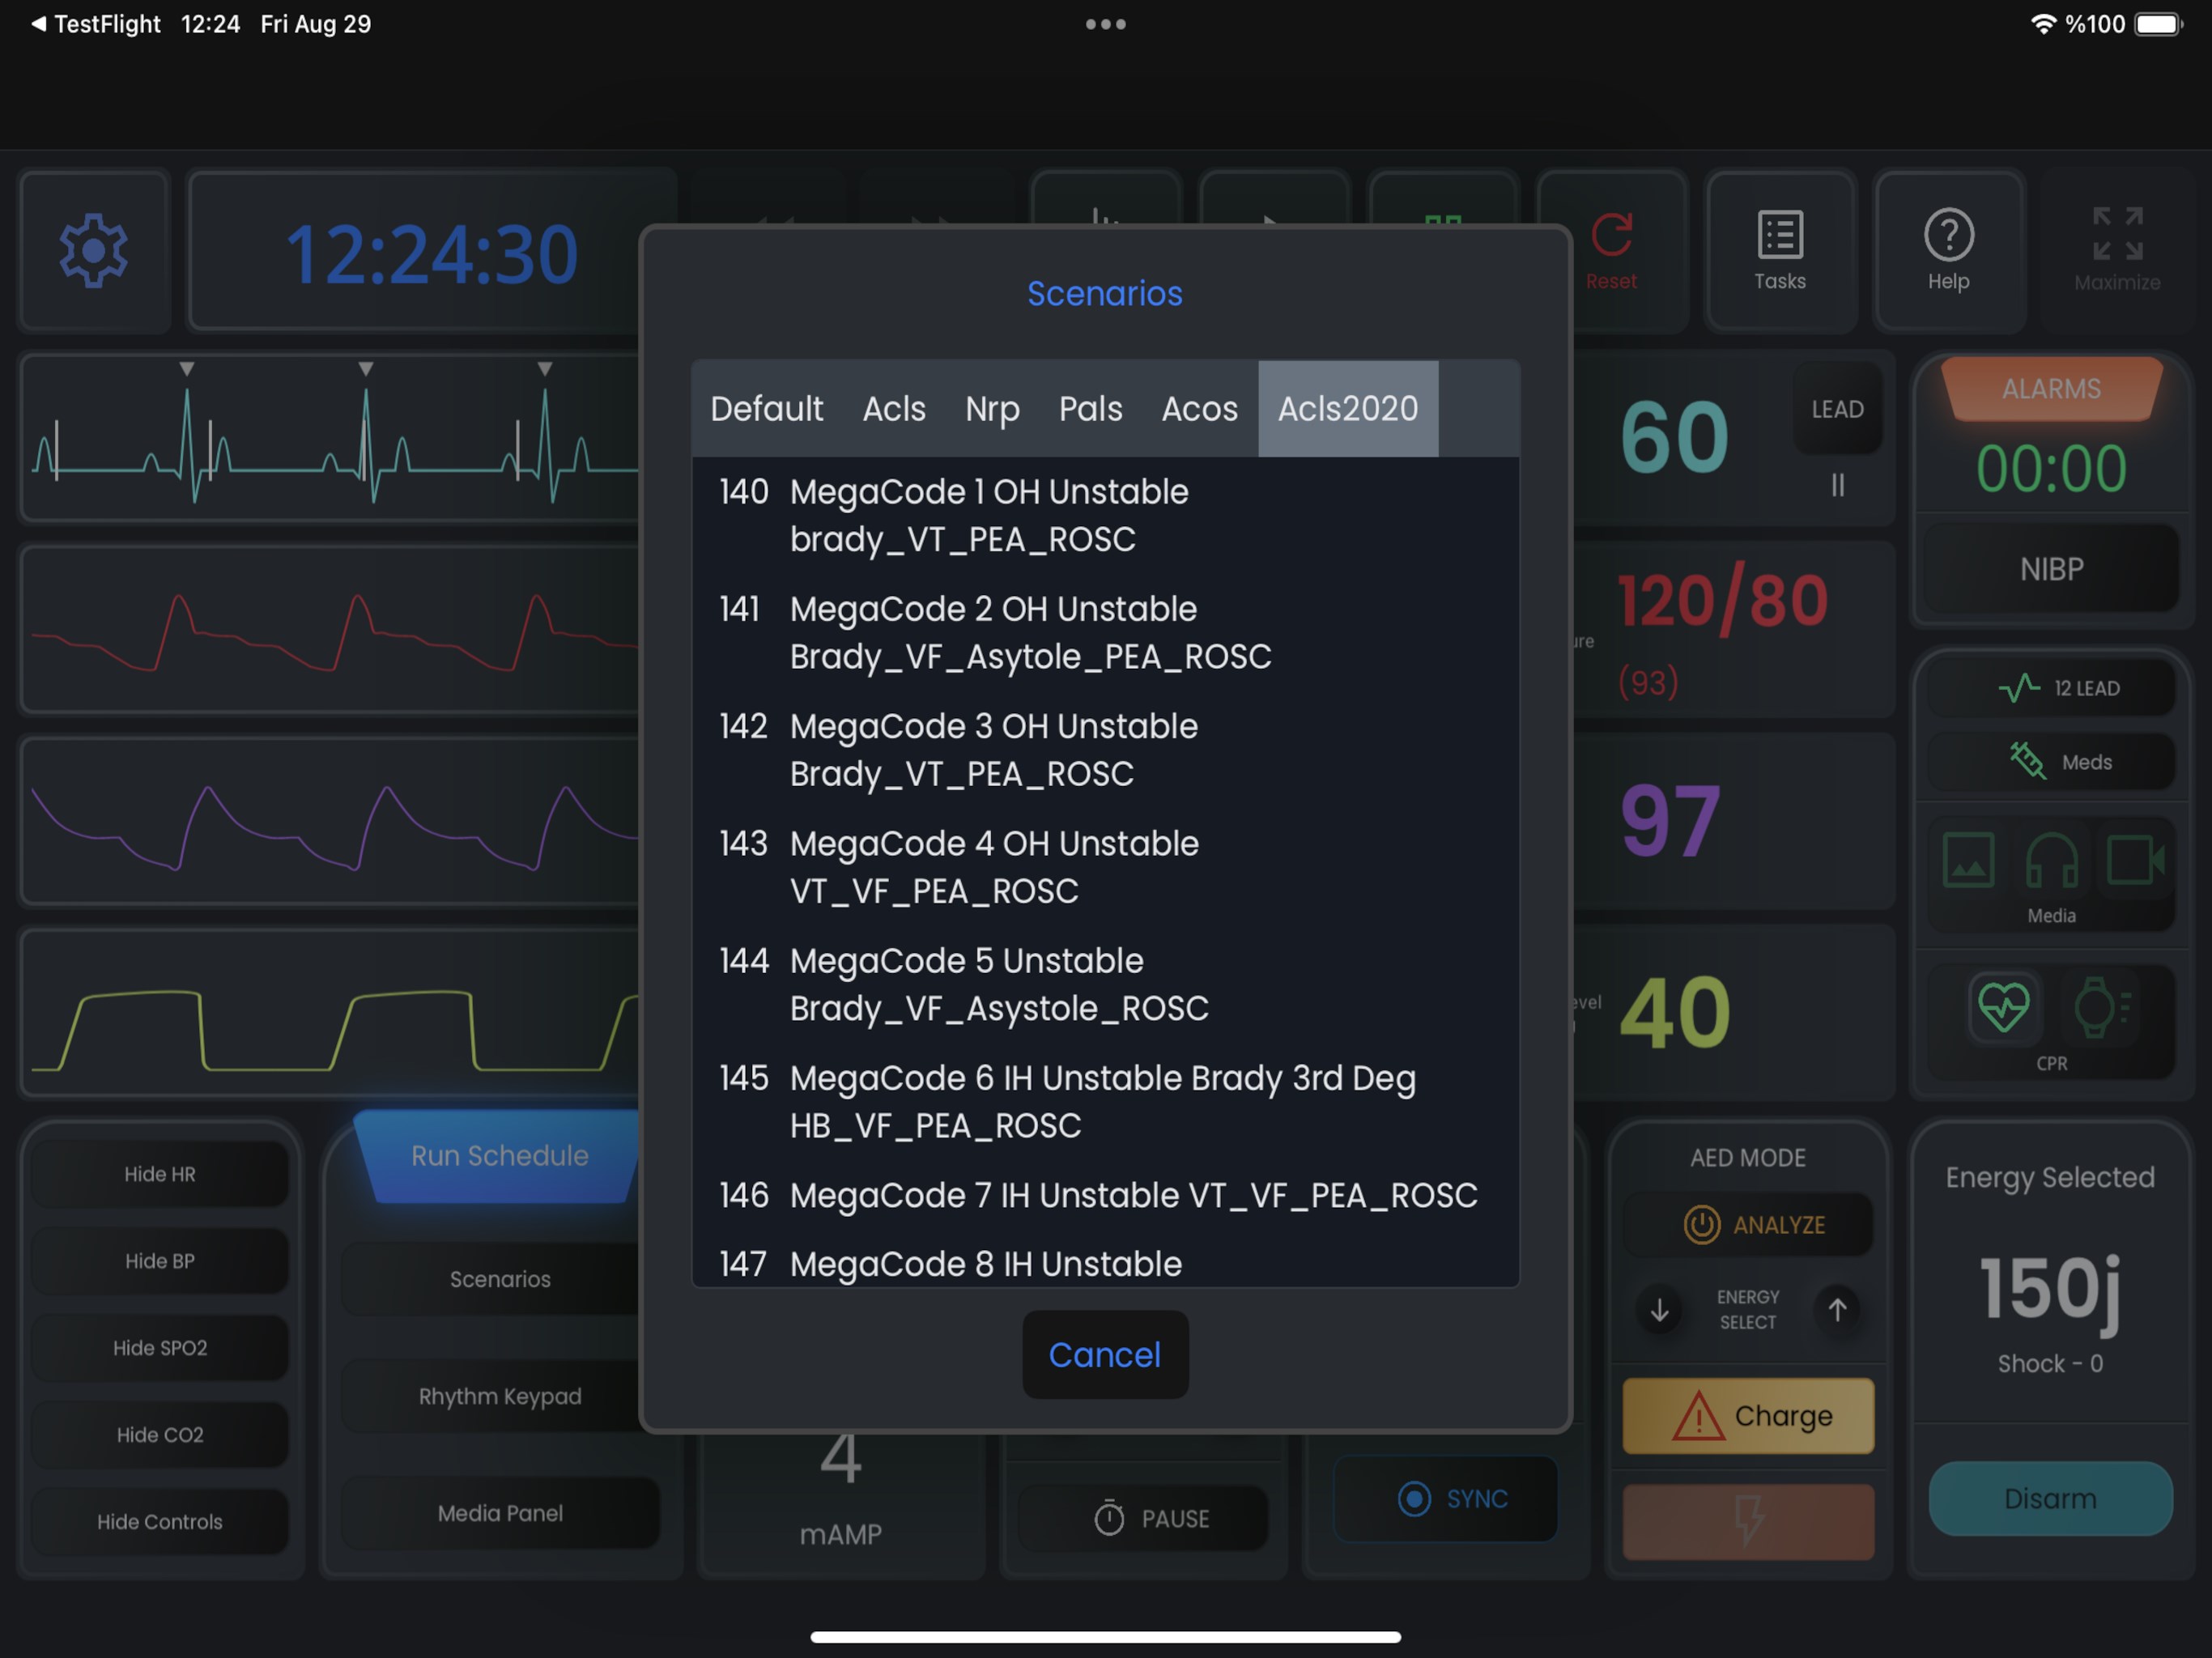Decrease energy with the down arrow
The image size is (2212, 1658).
1659,1310
